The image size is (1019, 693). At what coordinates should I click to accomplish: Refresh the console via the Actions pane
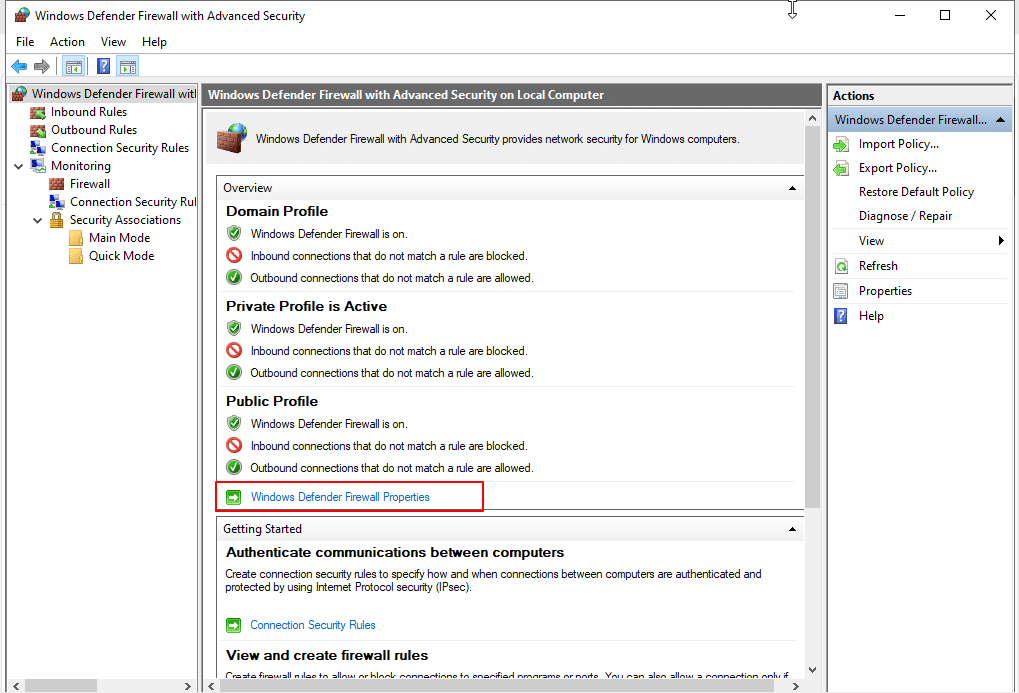pyautogui.click(x=876, y=265)
